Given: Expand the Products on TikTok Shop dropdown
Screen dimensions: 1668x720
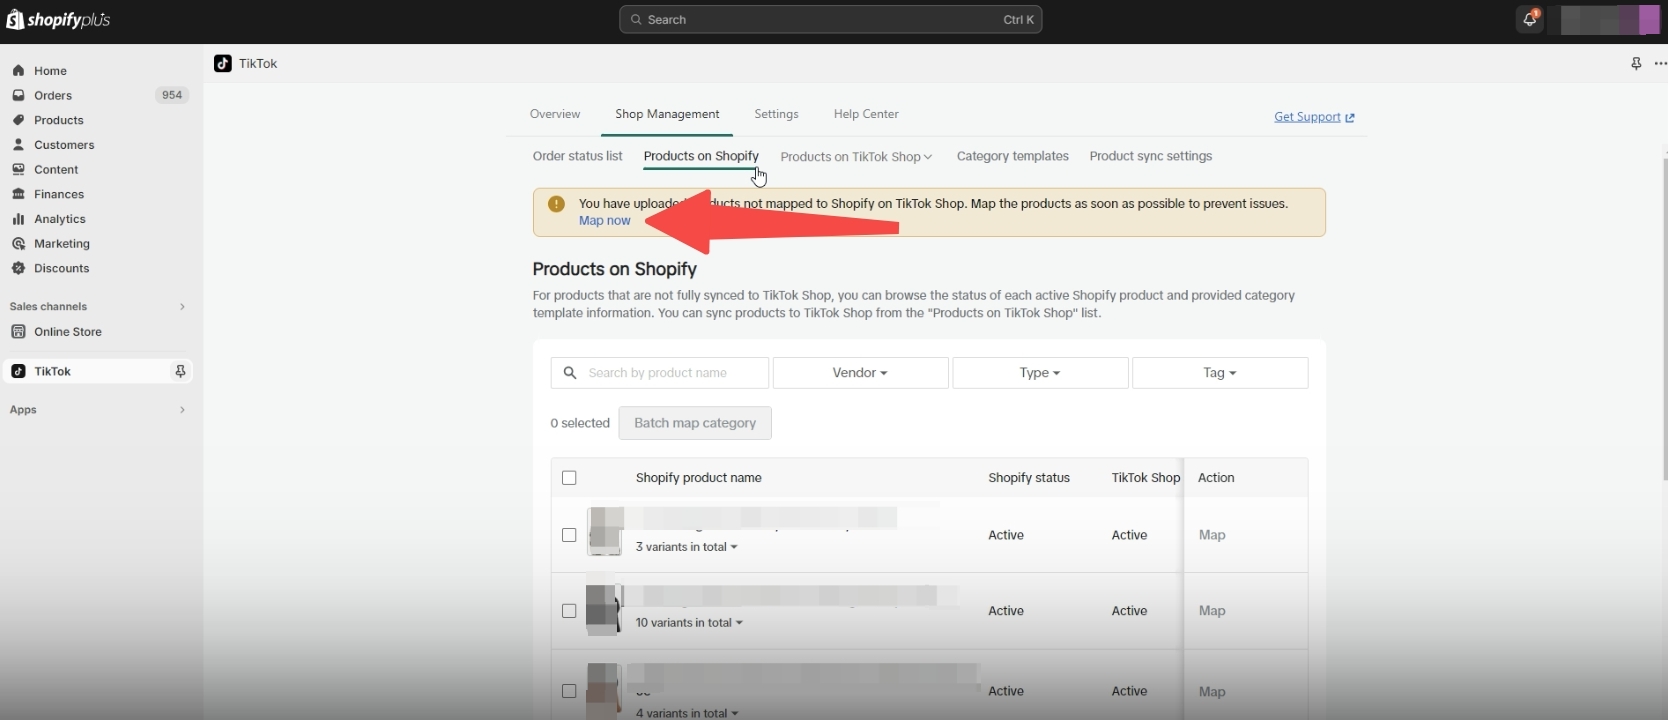Looking at the screenshot, I should 856,157.
